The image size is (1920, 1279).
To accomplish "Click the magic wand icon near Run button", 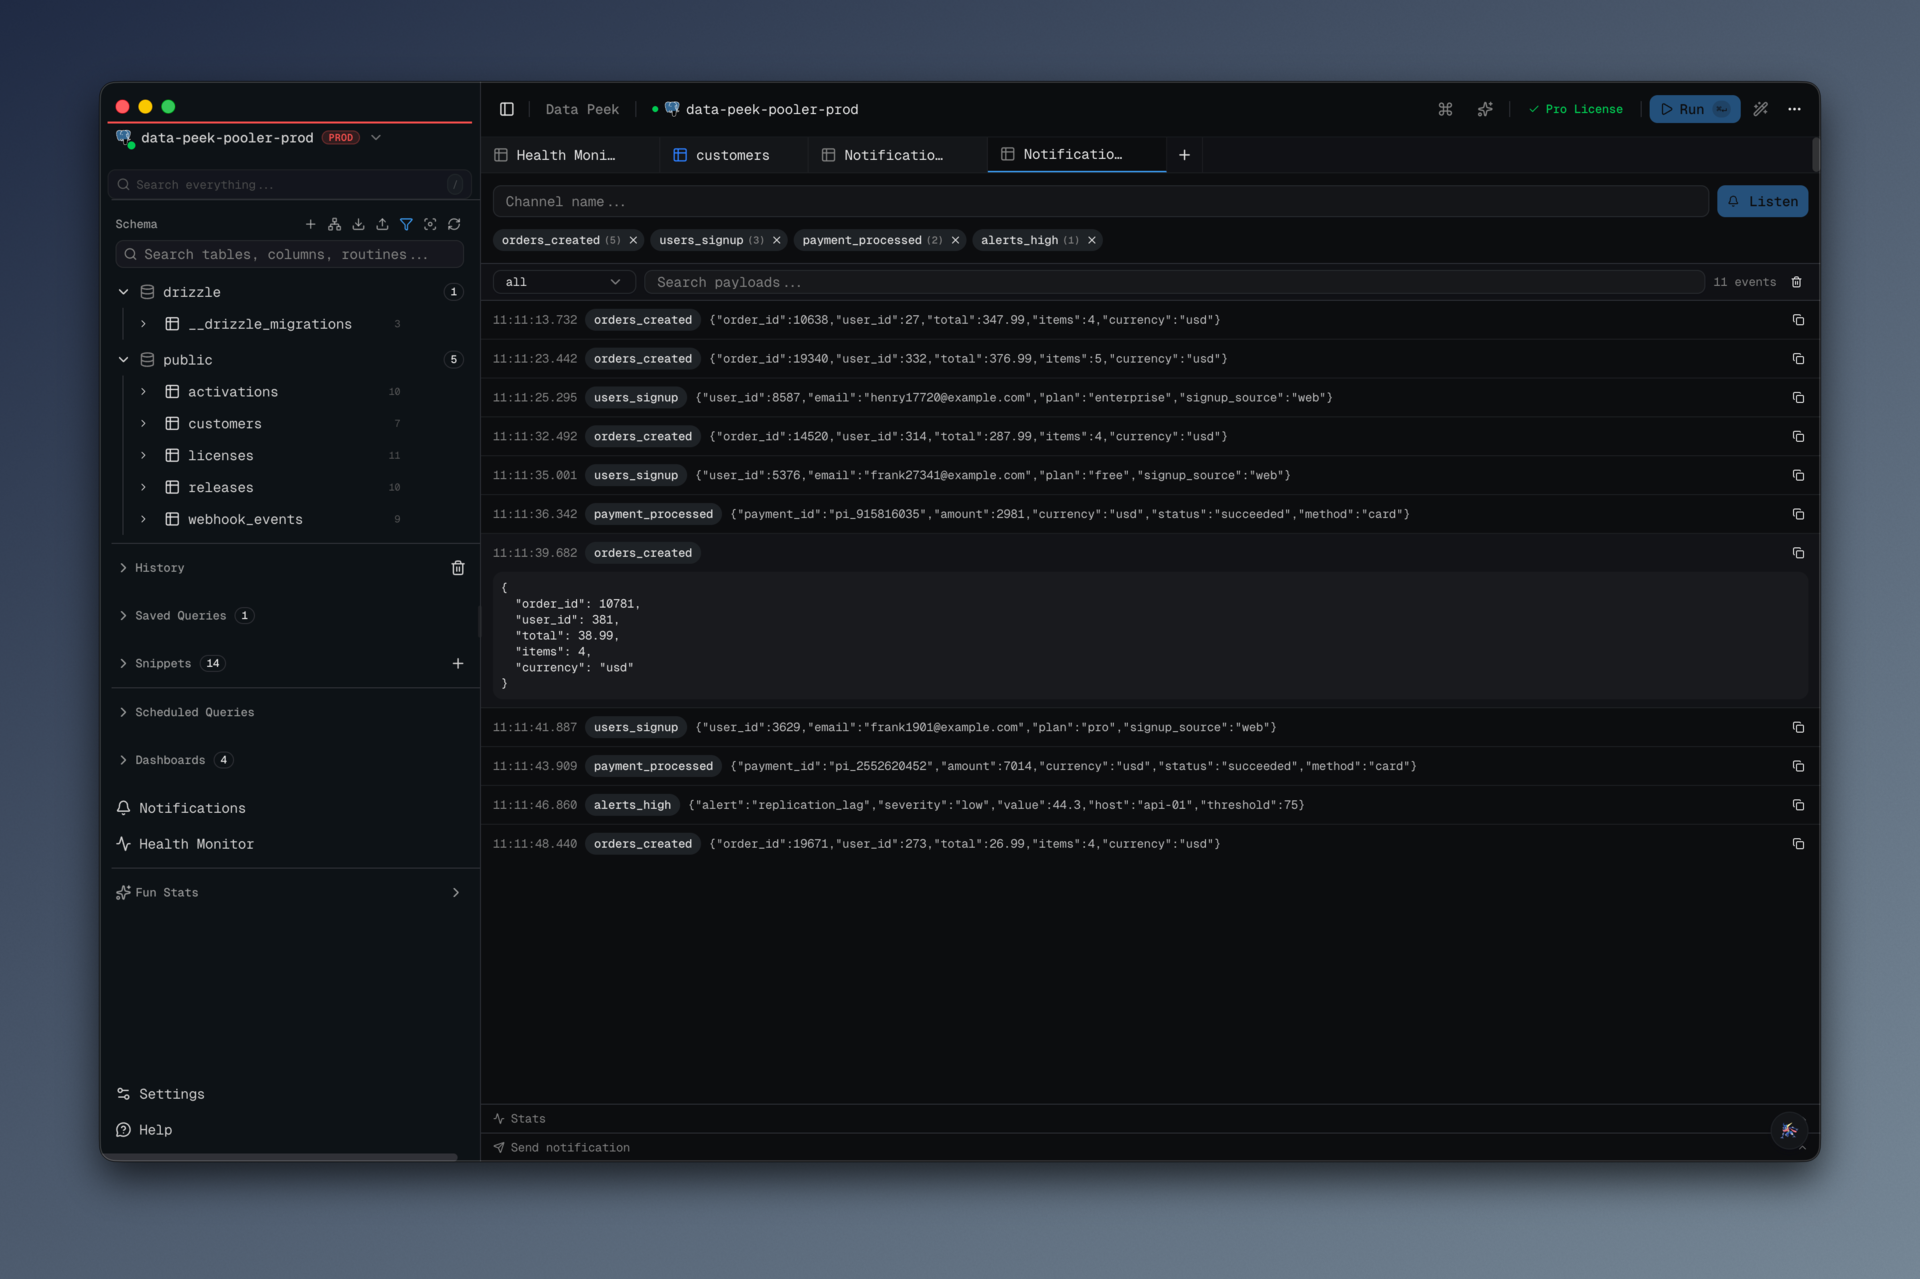I will pos(1760,109).
